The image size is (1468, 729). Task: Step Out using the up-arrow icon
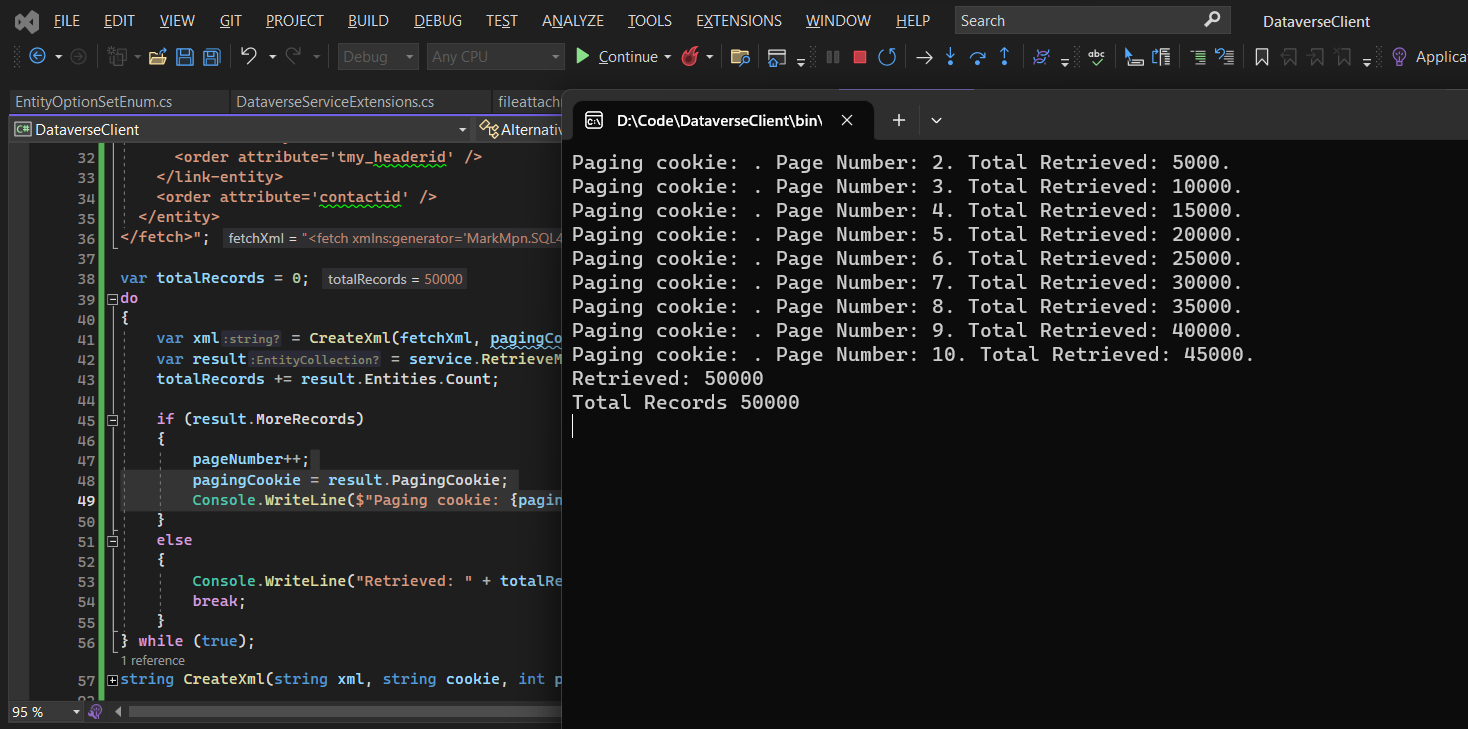tap(1005, 57)
